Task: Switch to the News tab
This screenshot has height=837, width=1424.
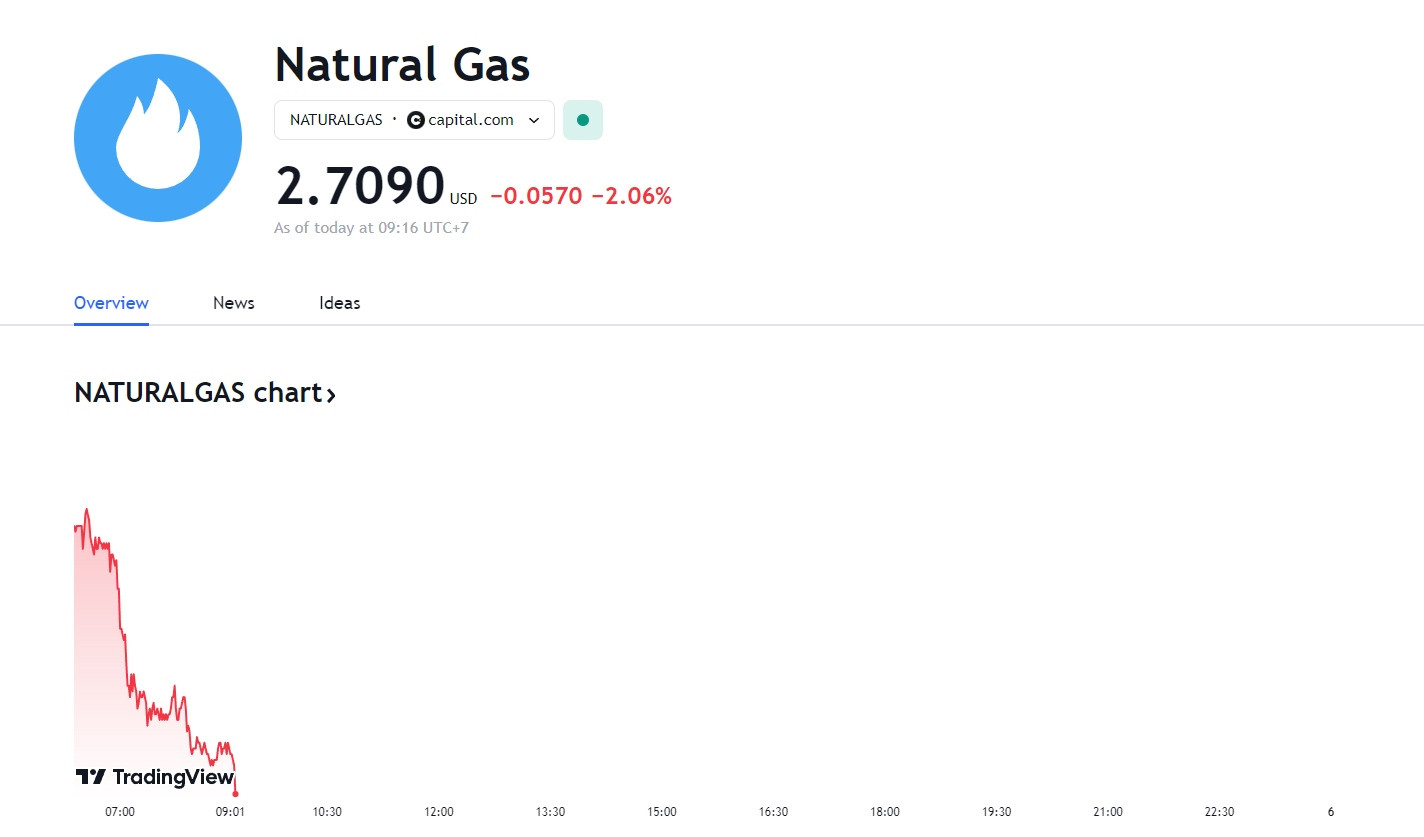Action: click(234, 303)
